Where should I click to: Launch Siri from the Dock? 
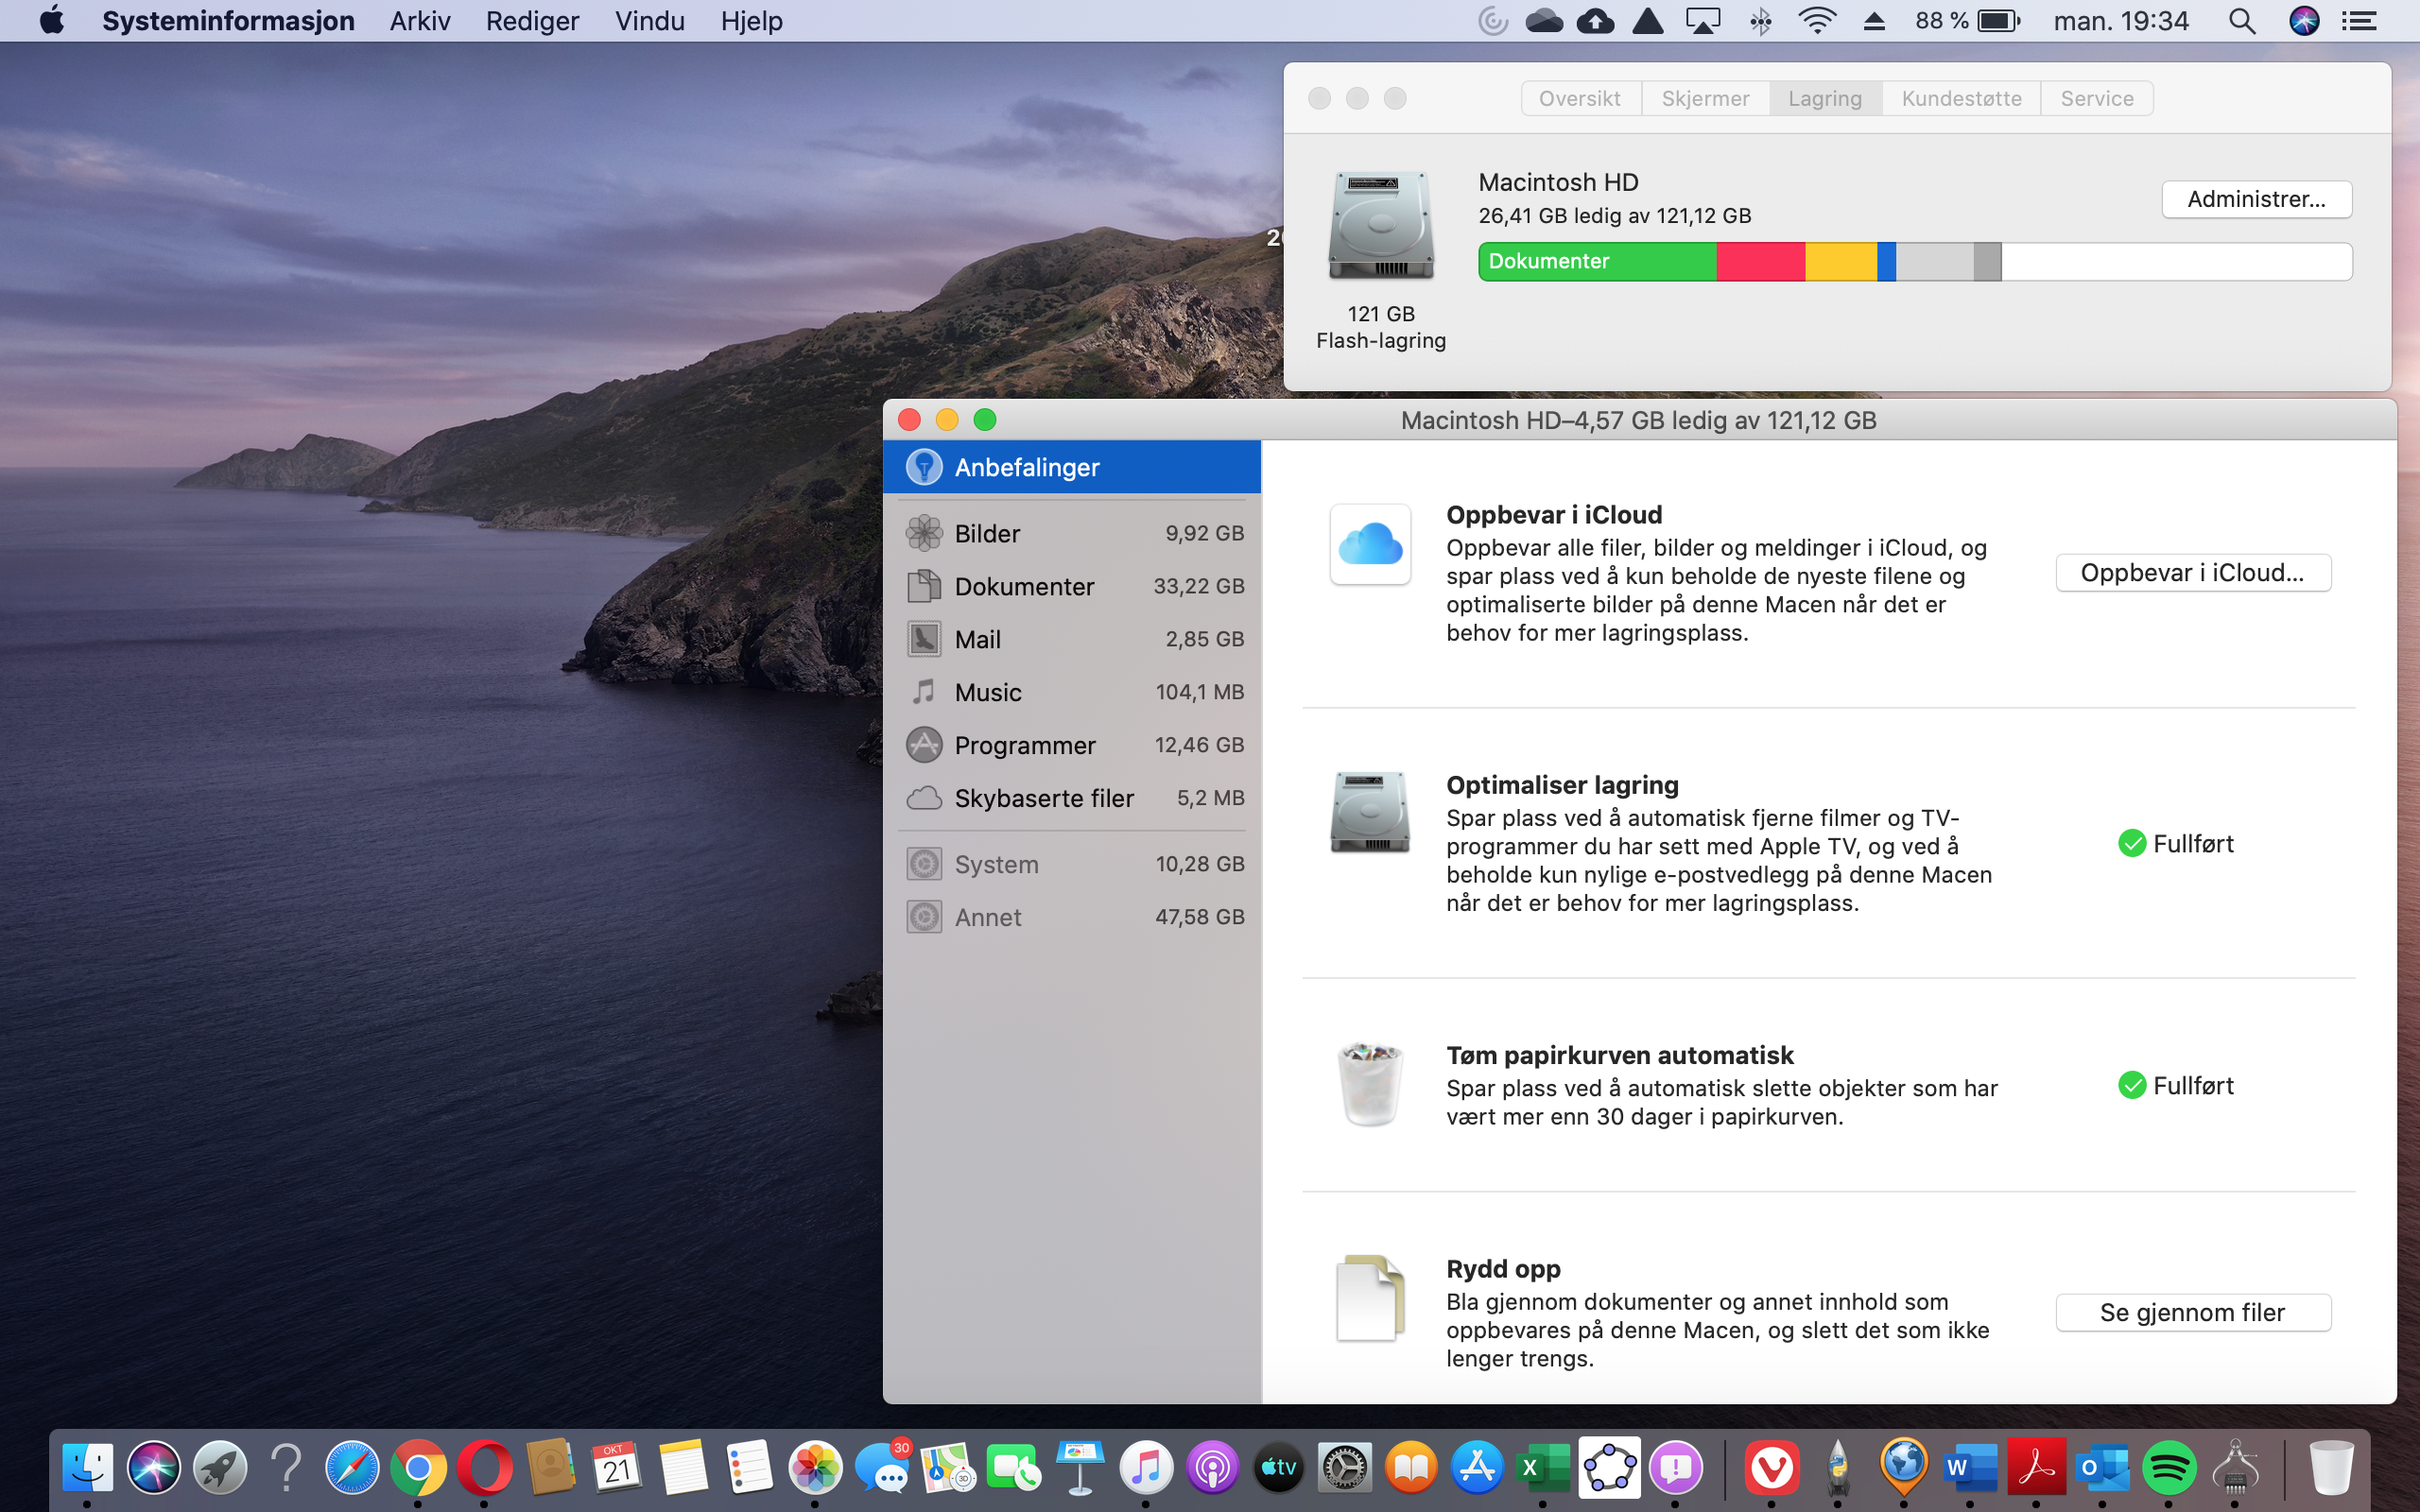[153, 1468]
